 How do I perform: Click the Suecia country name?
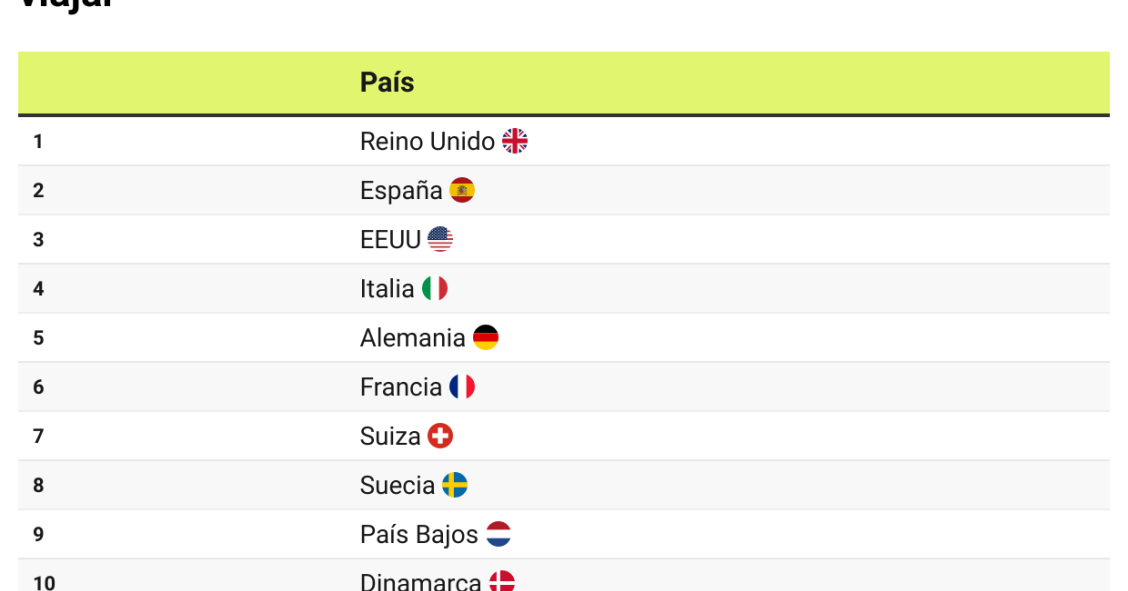coord(397,485)
